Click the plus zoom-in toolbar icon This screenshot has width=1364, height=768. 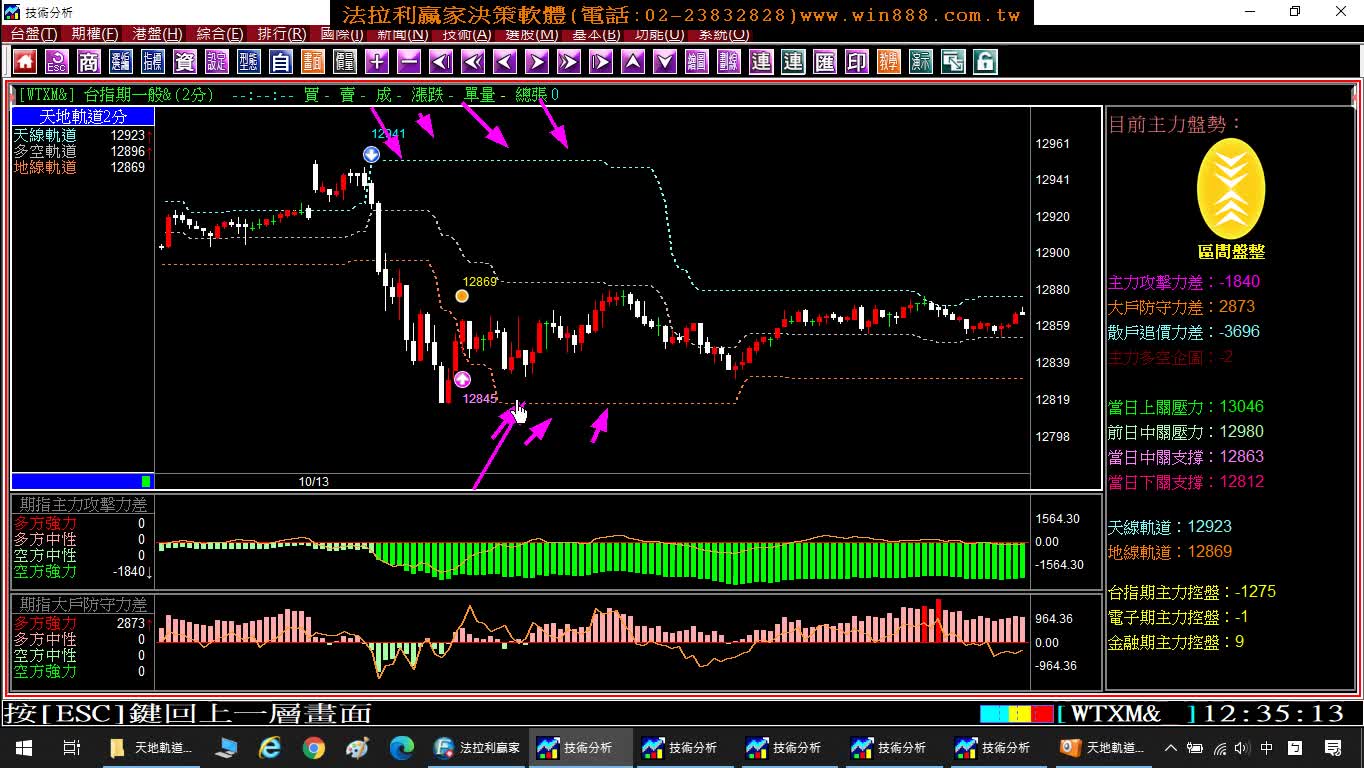click(377, 62)
